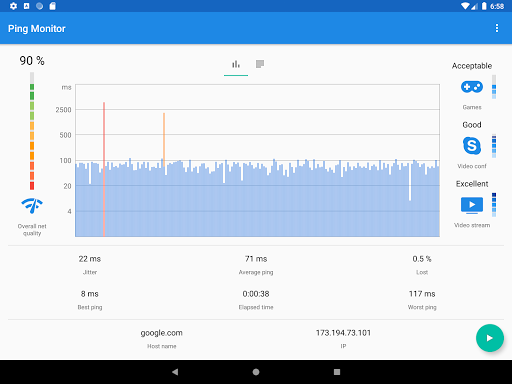
Task: Start pinging with the green play button
Action: [x=490, y=338]
